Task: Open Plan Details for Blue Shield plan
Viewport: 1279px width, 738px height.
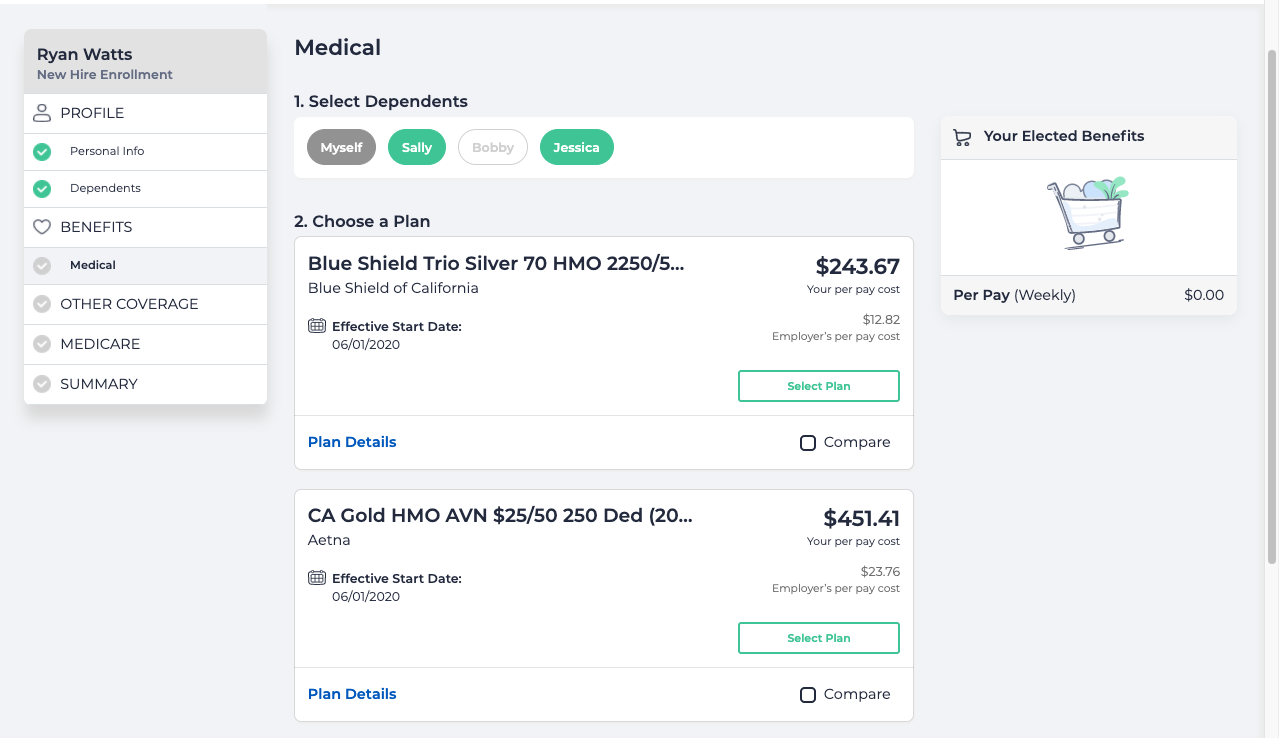Action: point(352,442)
